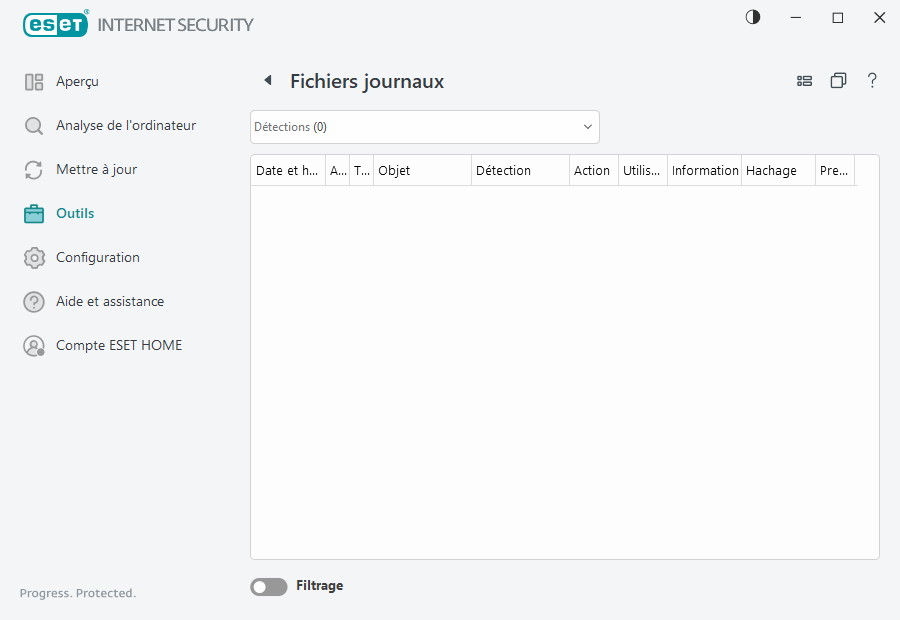Open the Compte ESET HOME section
Image resolution: width=900 pixels, height=620 pixels.
coord(119,345)
